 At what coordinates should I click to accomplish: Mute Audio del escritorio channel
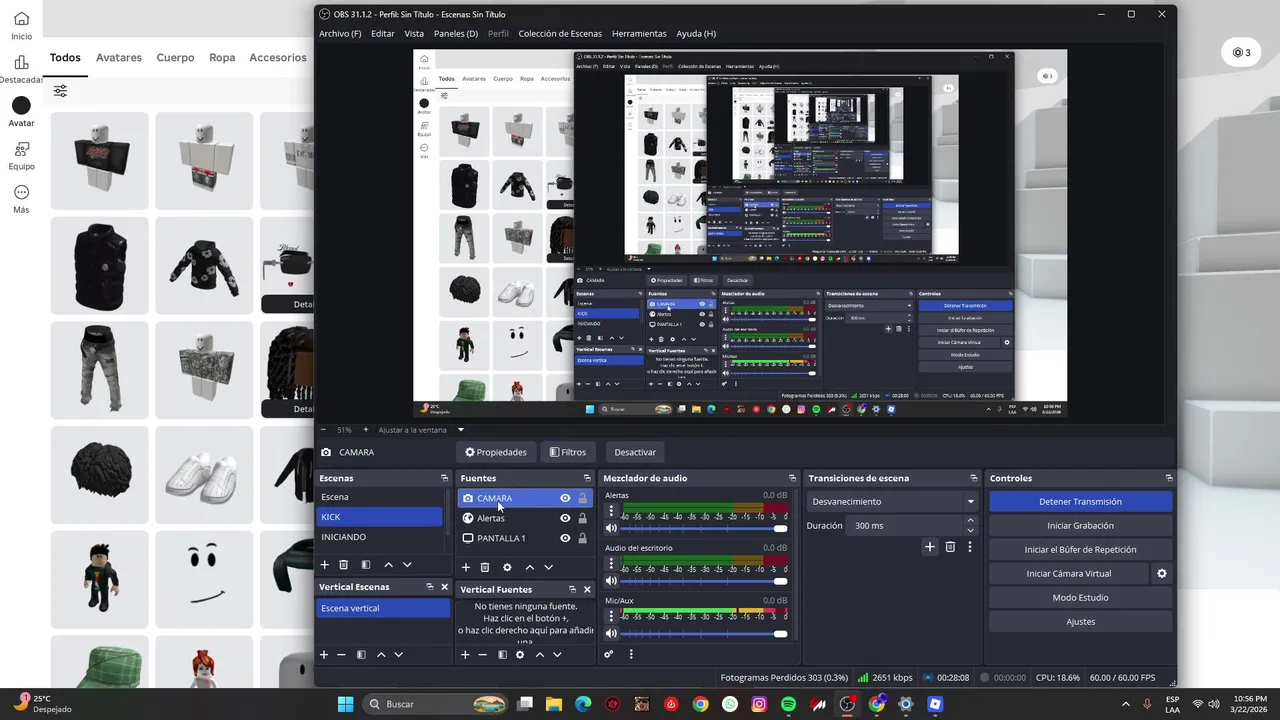click(x=611, y=581)
